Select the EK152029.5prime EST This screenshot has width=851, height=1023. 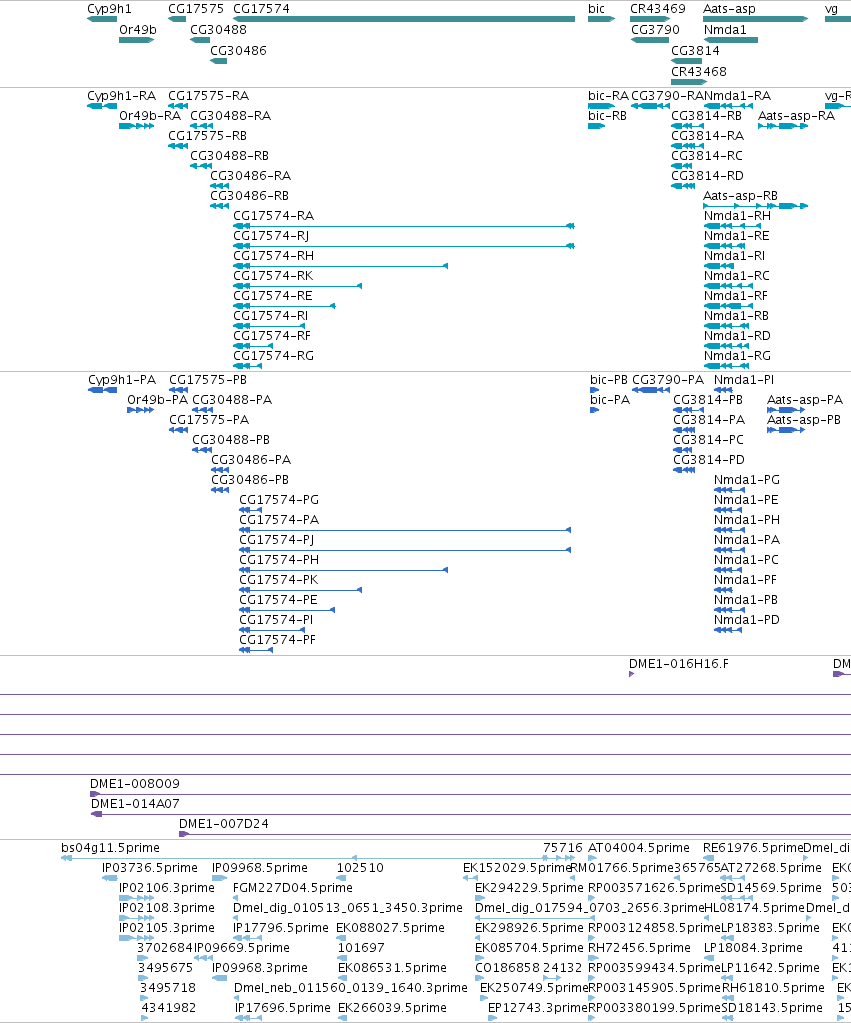tap(470, 878)
